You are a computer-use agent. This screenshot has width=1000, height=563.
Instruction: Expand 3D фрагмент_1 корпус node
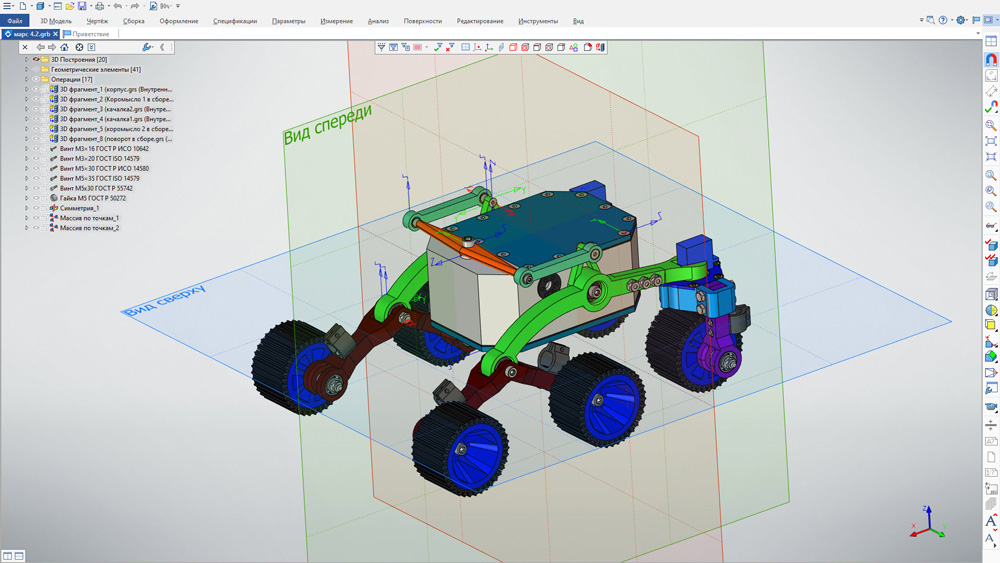[x=26, y=89]
